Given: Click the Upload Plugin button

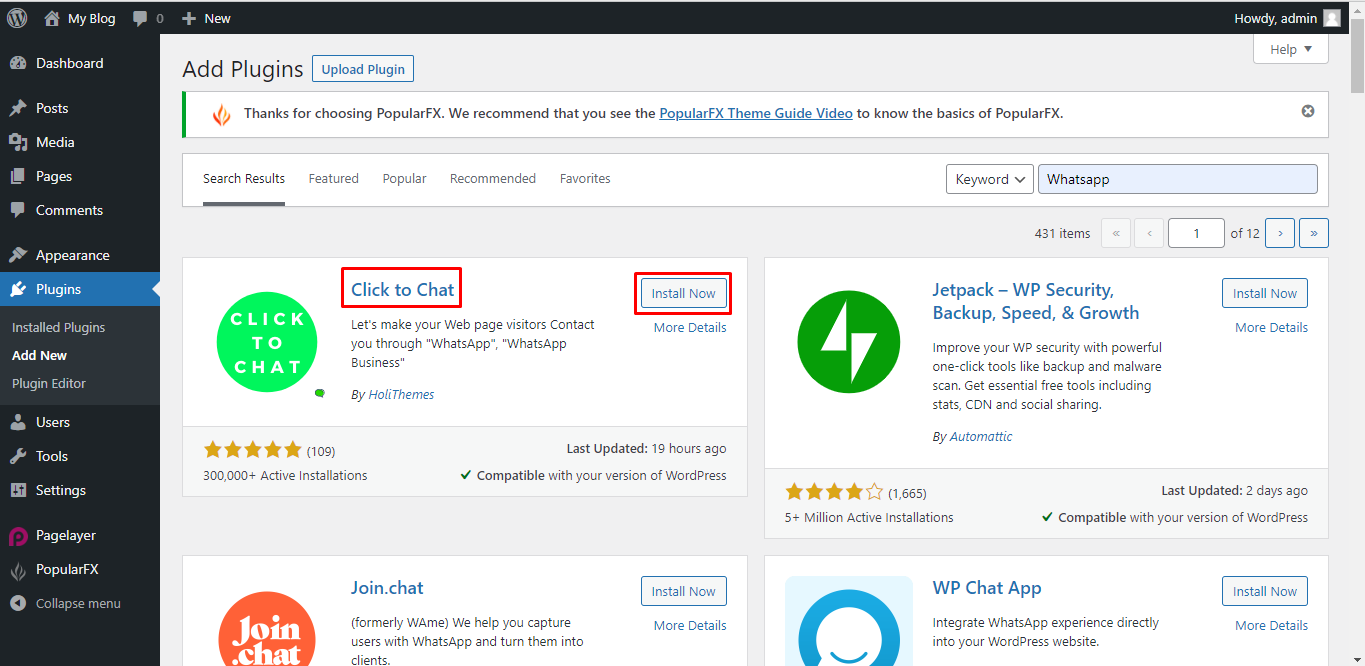Looking at the screenshot, I should pos(363,69).
